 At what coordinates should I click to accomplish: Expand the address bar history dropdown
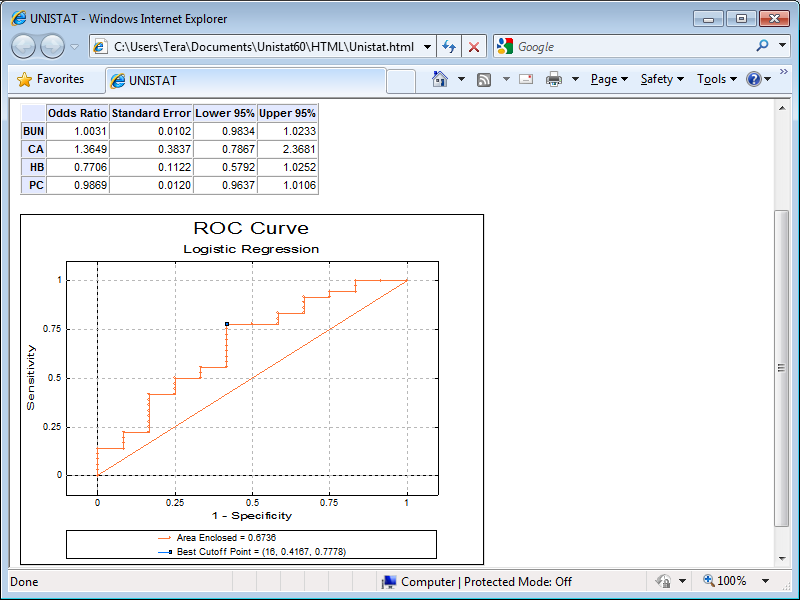[428, 47]
